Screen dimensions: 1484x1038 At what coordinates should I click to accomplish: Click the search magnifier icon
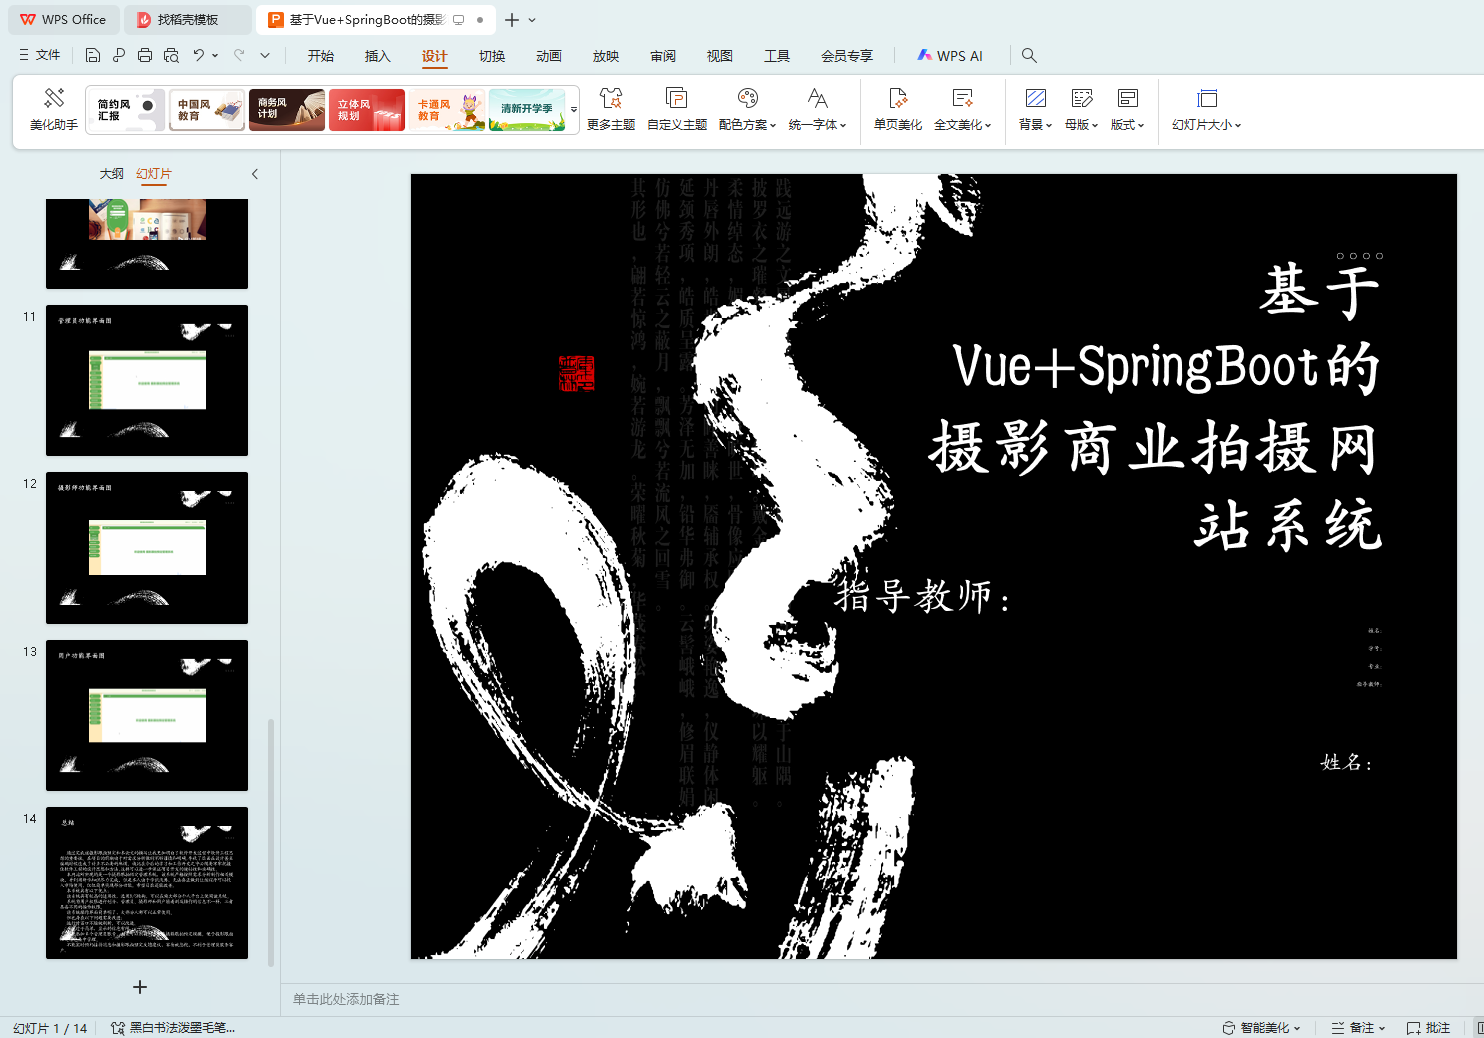(x=1029, y=56)
